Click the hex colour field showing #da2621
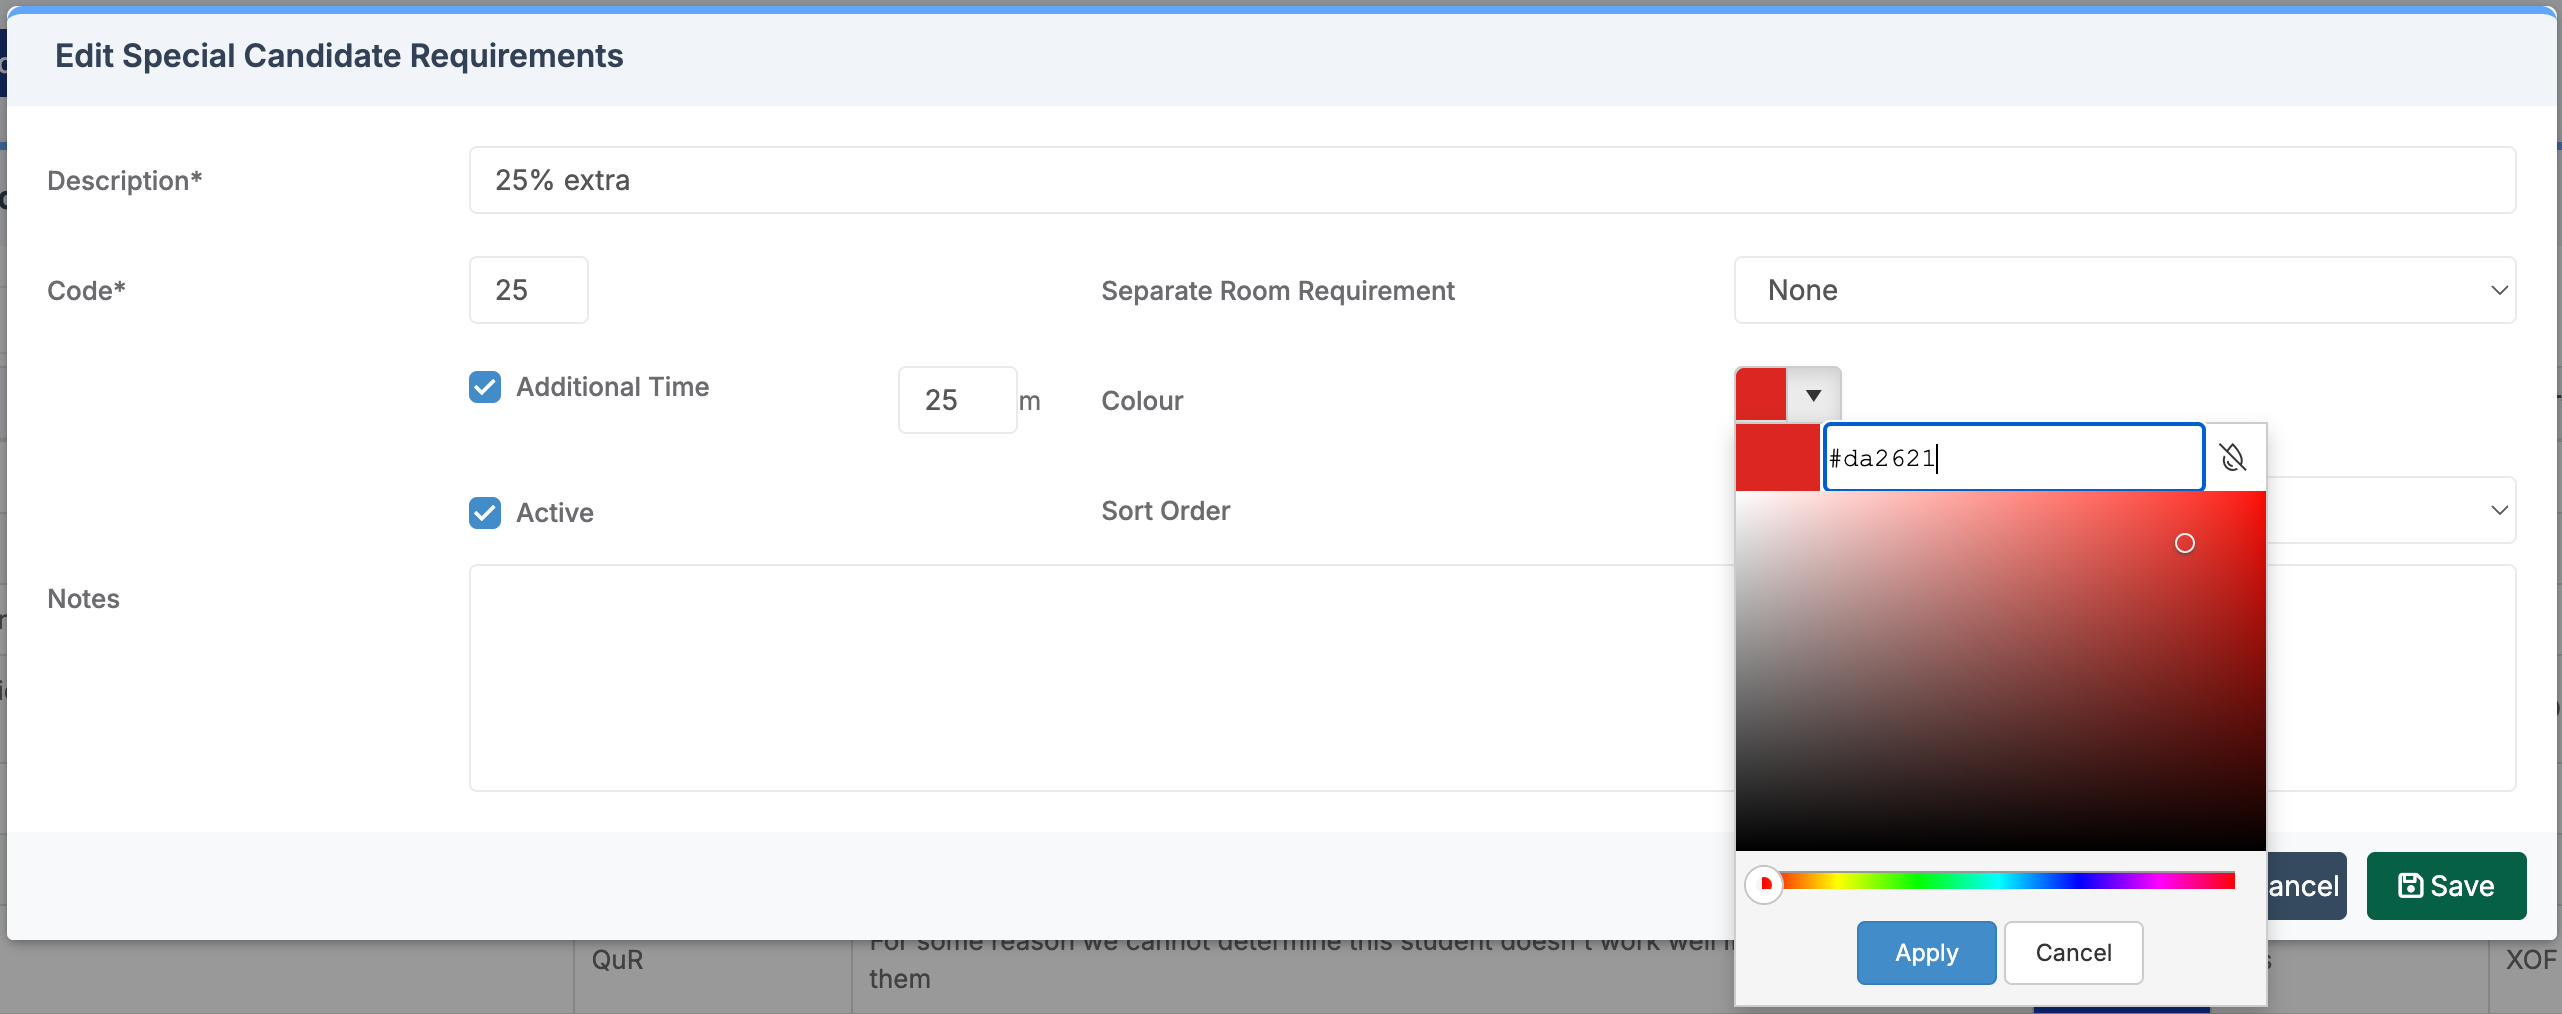 pos(2012,458)
